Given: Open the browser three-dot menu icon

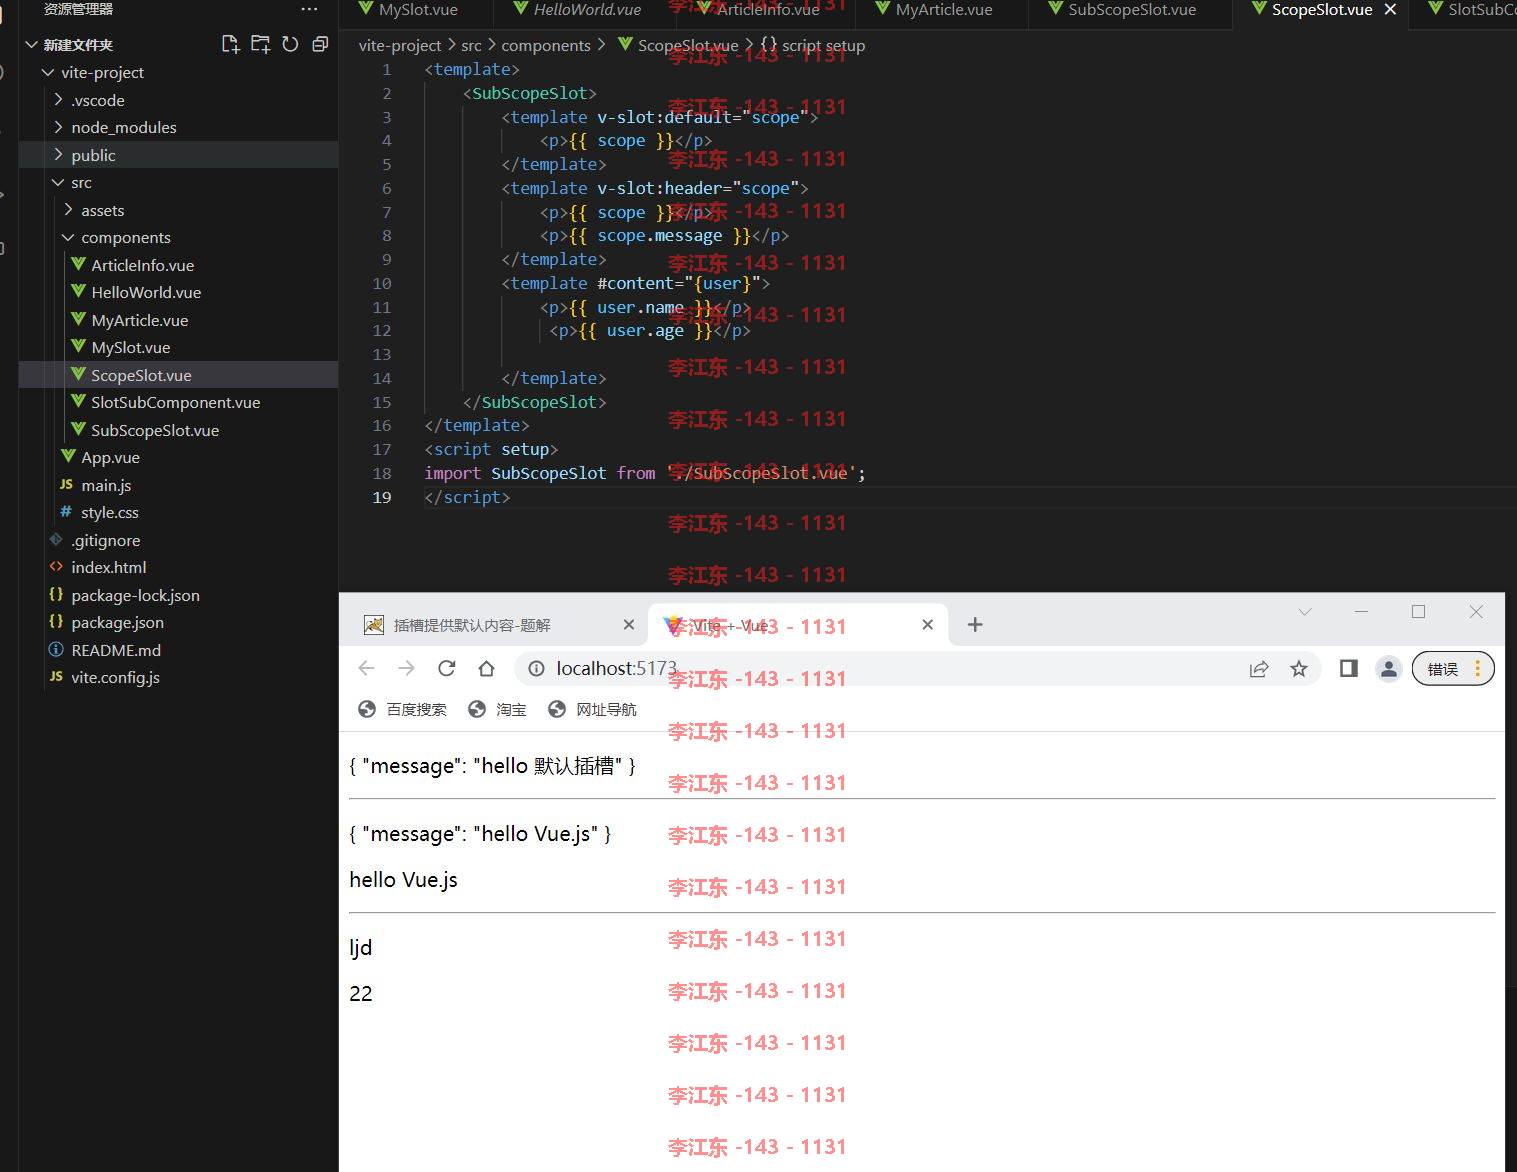Looking at the screenshot, I should tap(1477, 669).
